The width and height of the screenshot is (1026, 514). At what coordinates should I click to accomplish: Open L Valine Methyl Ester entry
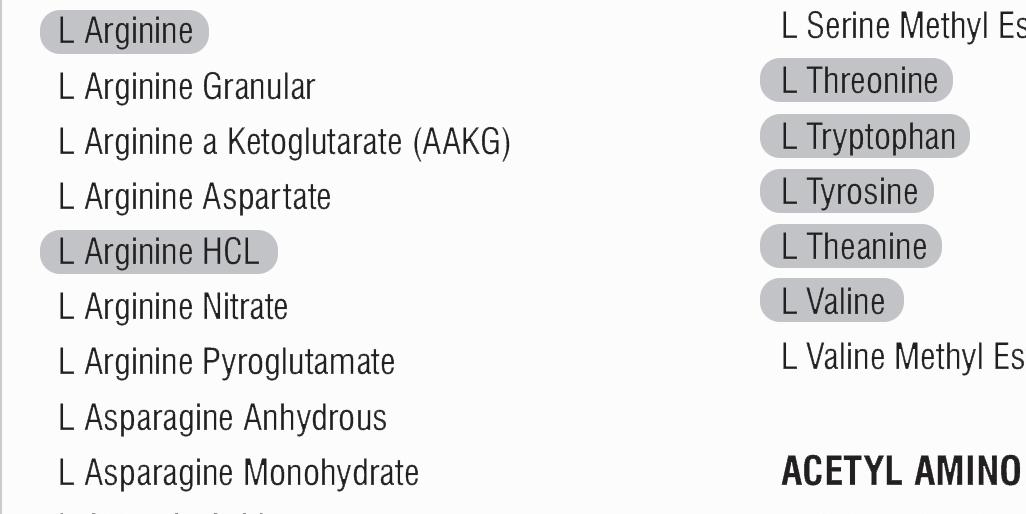904,357
